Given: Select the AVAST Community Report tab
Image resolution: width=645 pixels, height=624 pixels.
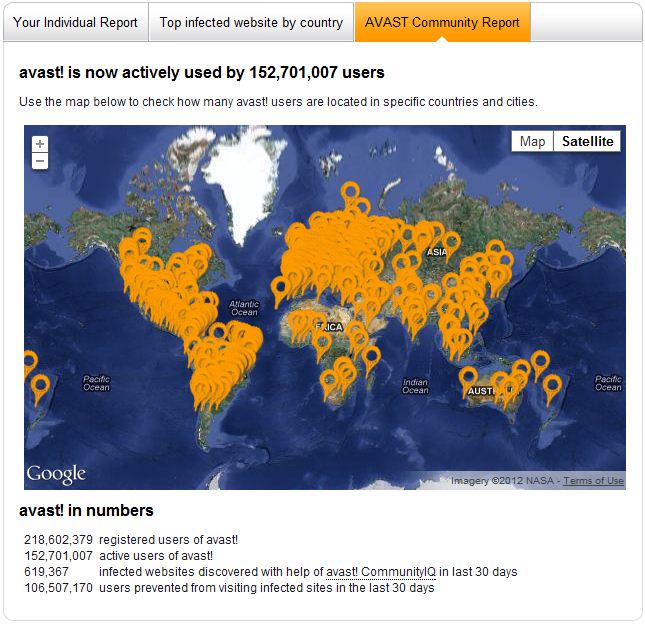Looking at the screenshot, I should 443,22.
